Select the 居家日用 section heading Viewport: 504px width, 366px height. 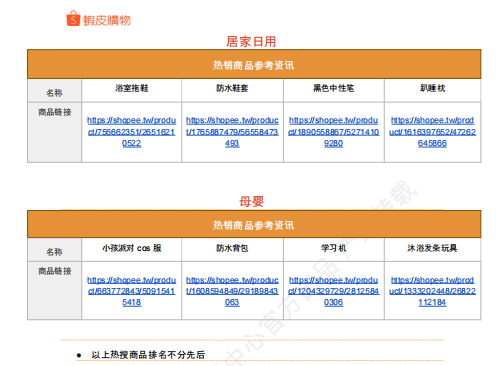tap(251, 42)
